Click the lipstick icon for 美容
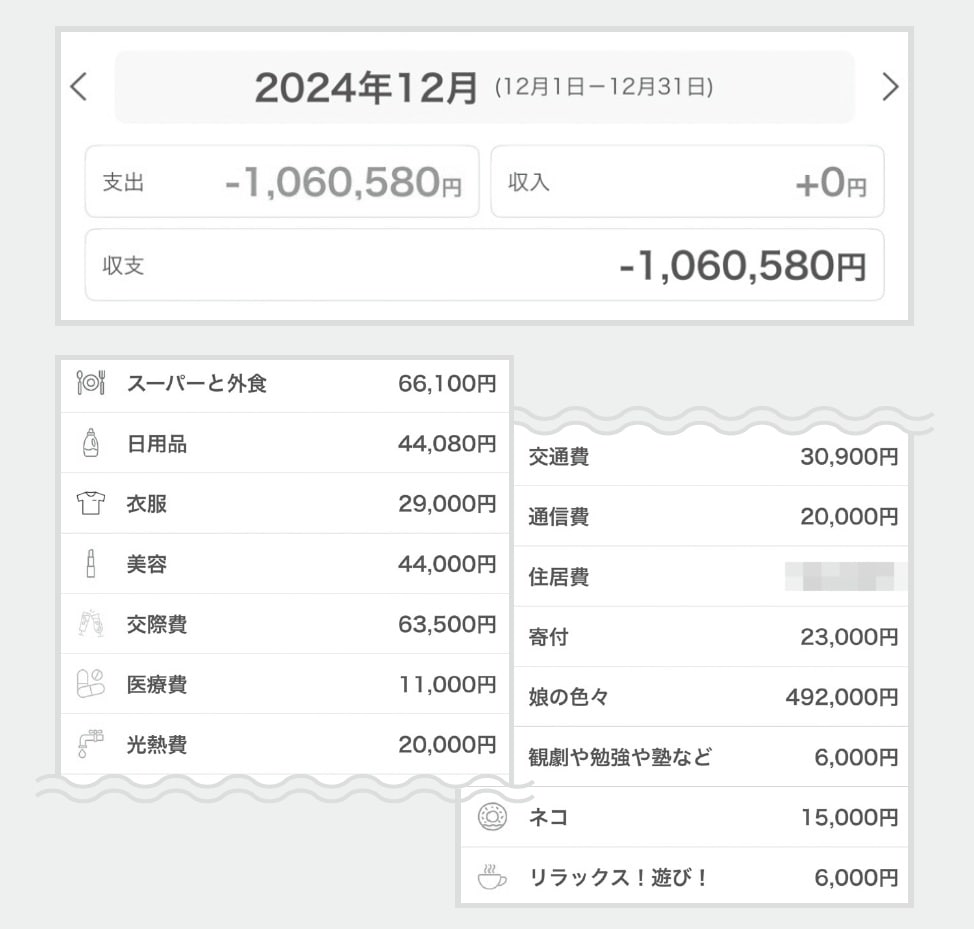 pos(91,564)
